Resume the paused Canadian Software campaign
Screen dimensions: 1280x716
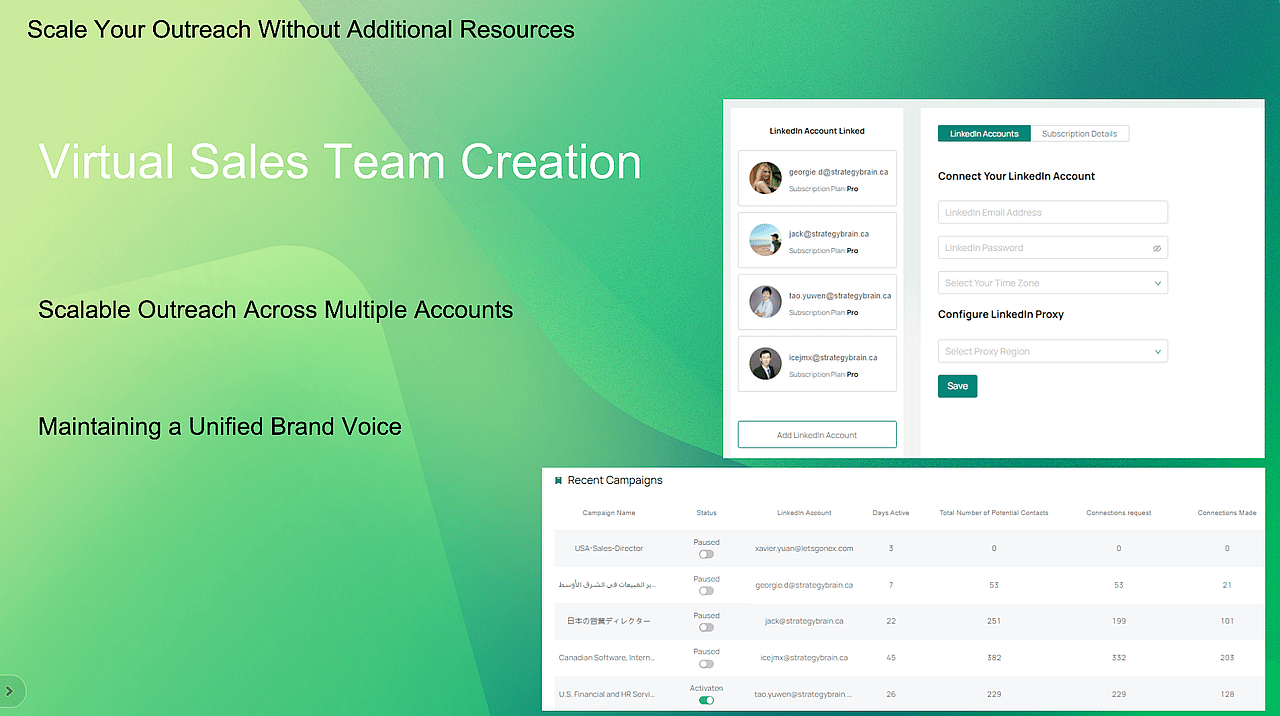point(706,663)
